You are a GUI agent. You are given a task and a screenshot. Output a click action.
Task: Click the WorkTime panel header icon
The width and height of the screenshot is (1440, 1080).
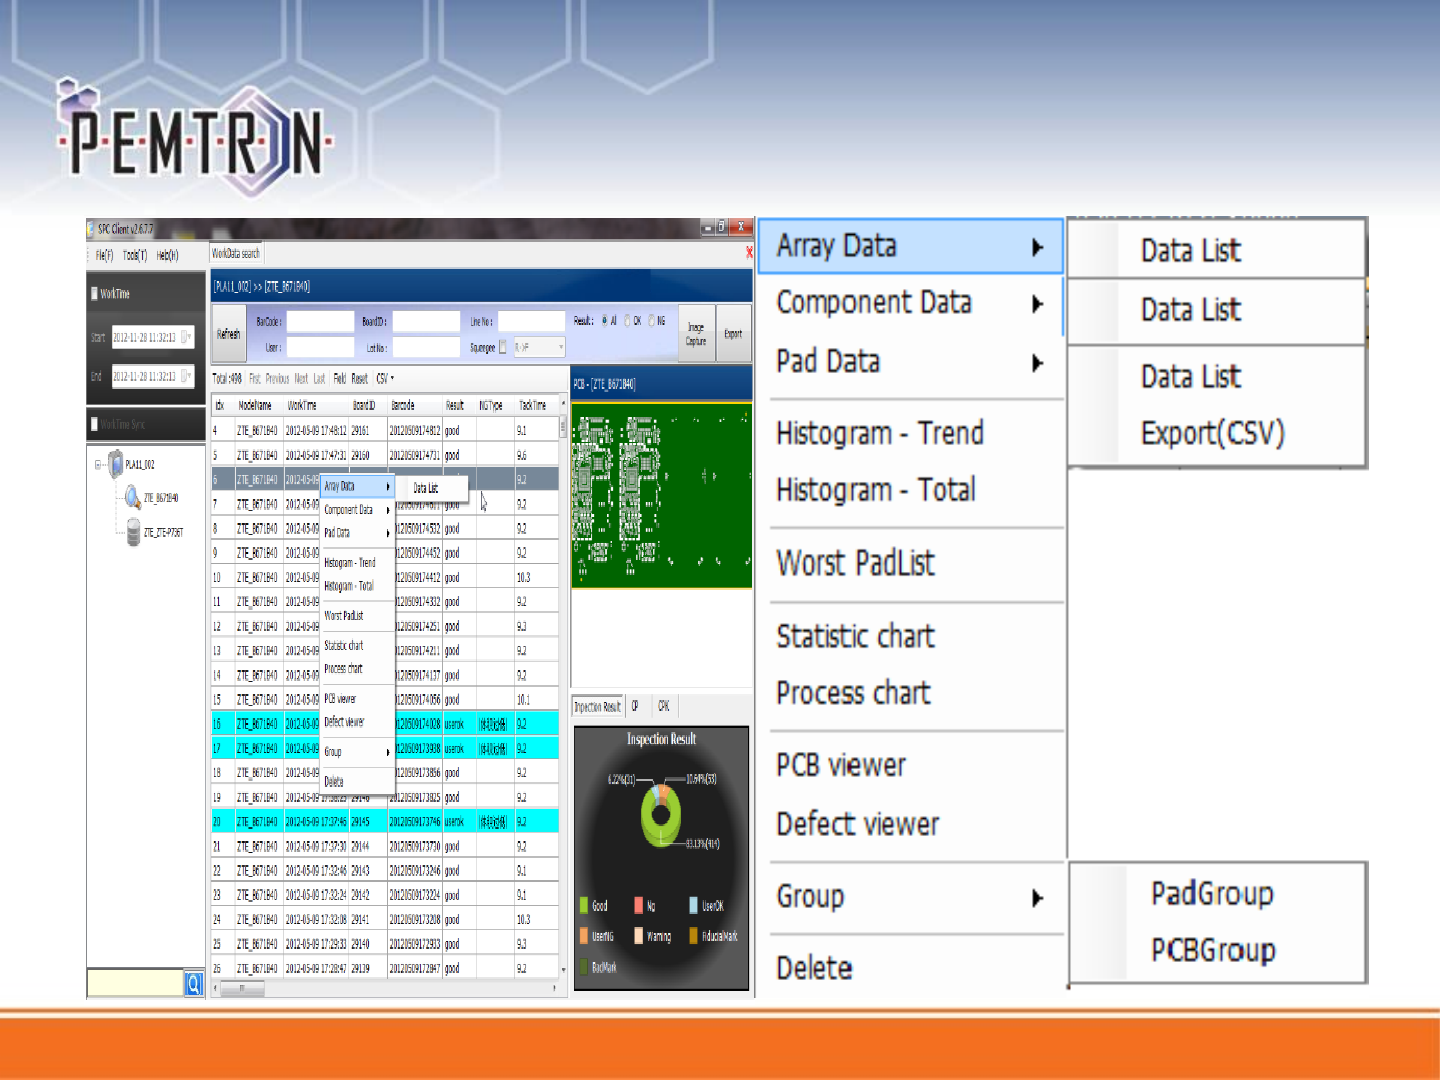click(95, 293)
